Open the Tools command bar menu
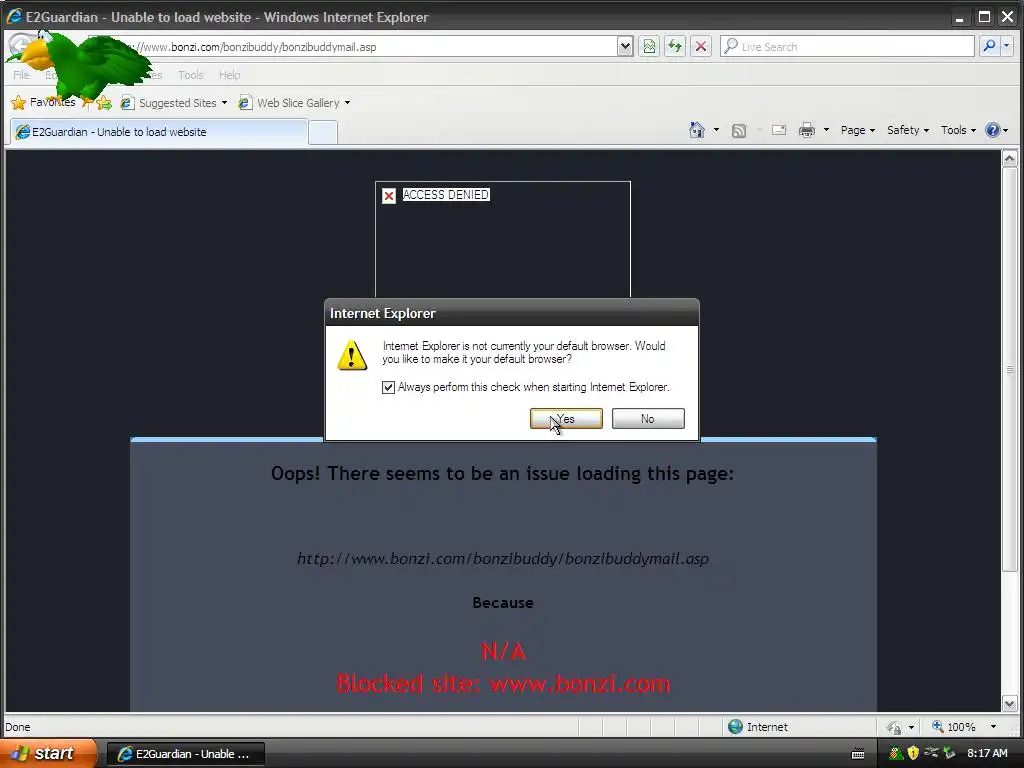1024x768 pixels. coord(958,130)
